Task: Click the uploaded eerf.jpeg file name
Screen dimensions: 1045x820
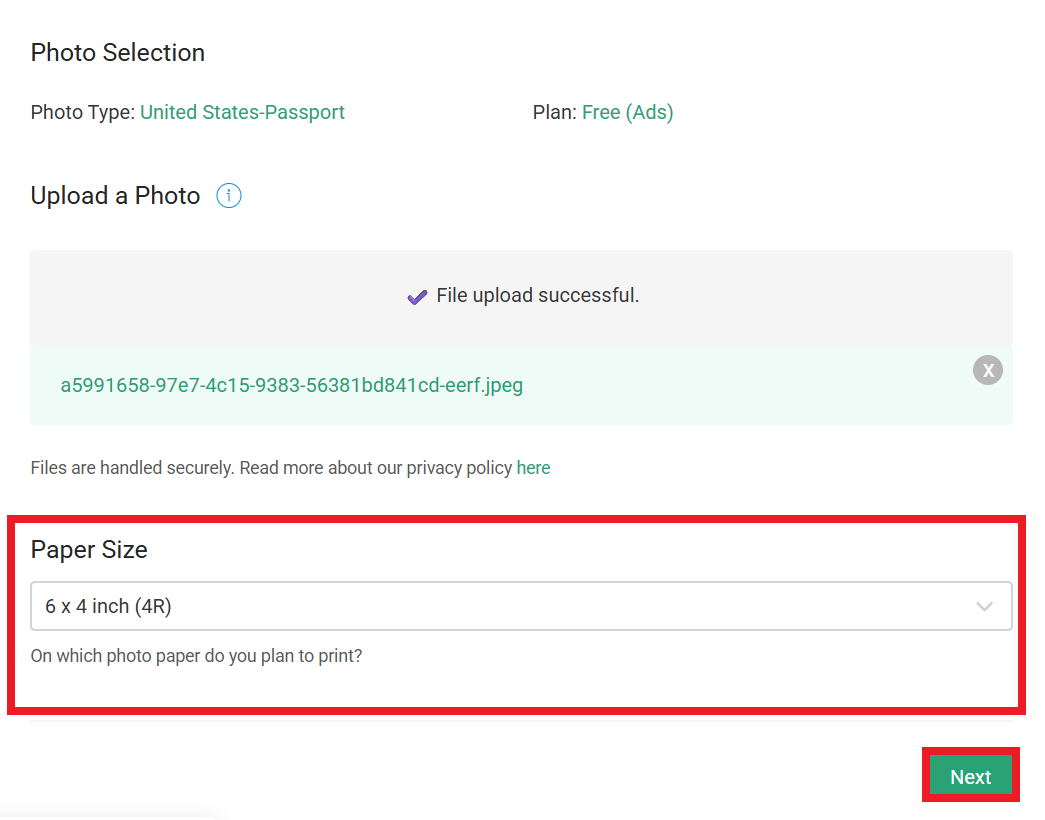Action: tap(291, 385)
